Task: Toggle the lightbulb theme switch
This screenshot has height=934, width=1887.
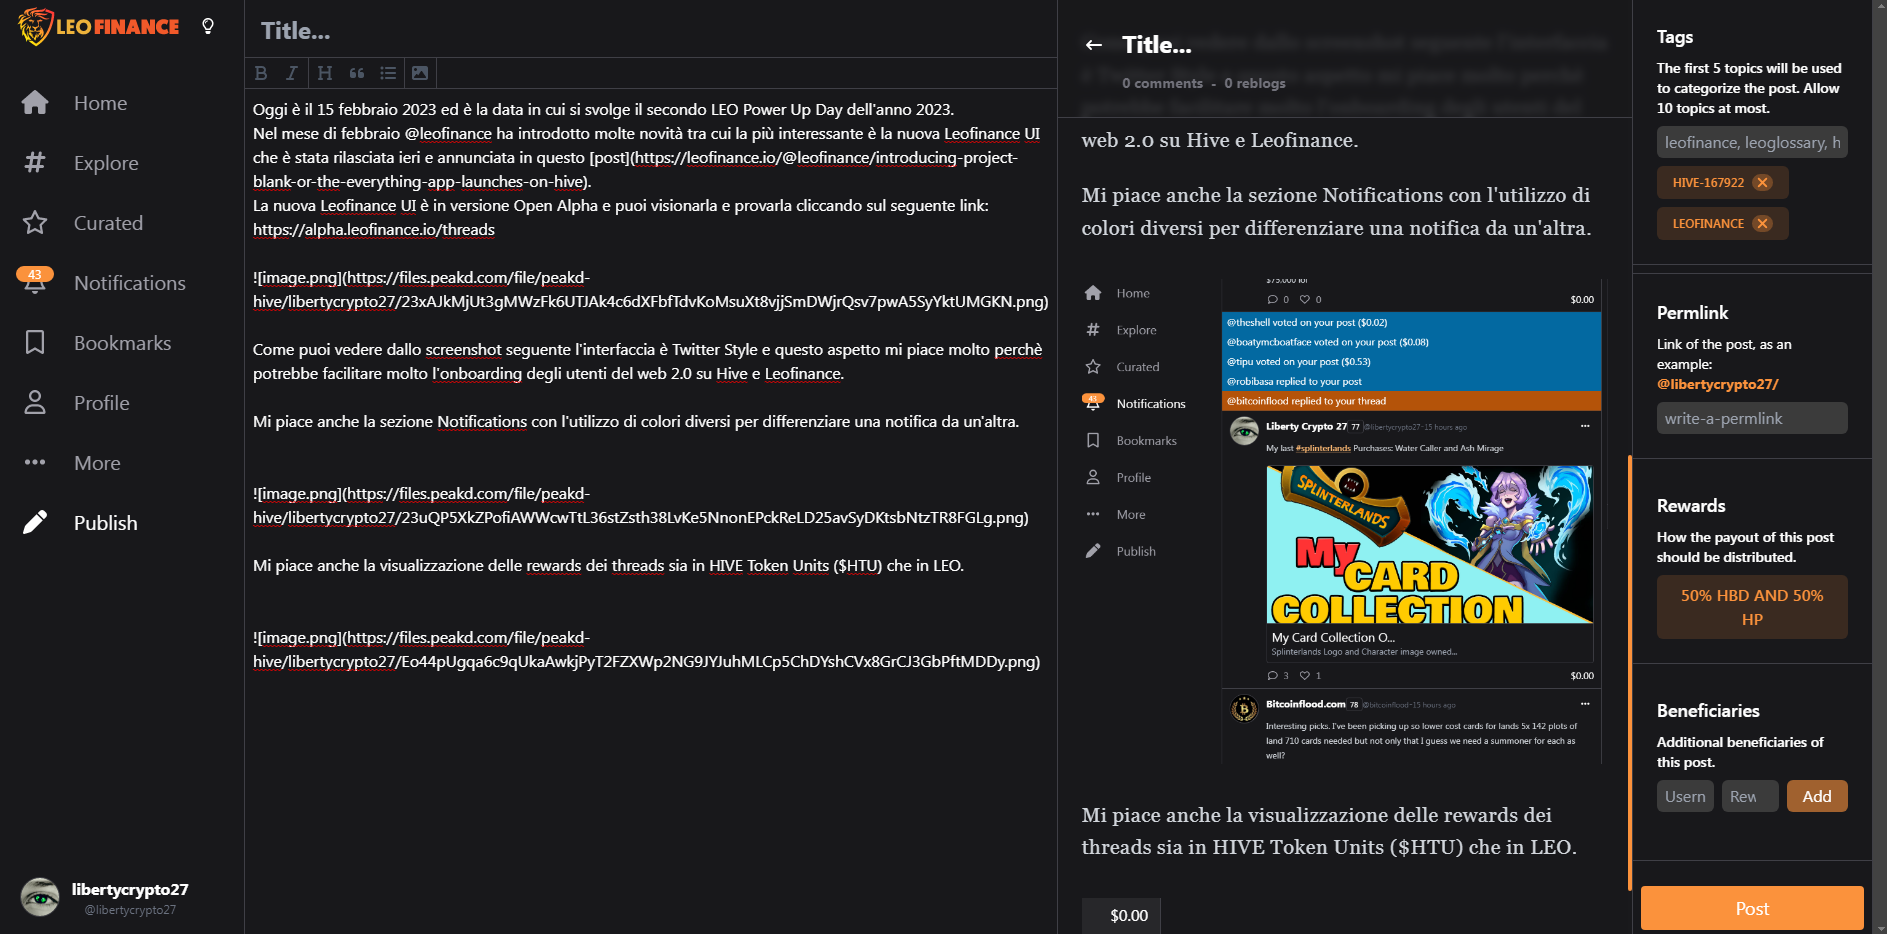Action: pyautogui.click(x=208, y=26)
